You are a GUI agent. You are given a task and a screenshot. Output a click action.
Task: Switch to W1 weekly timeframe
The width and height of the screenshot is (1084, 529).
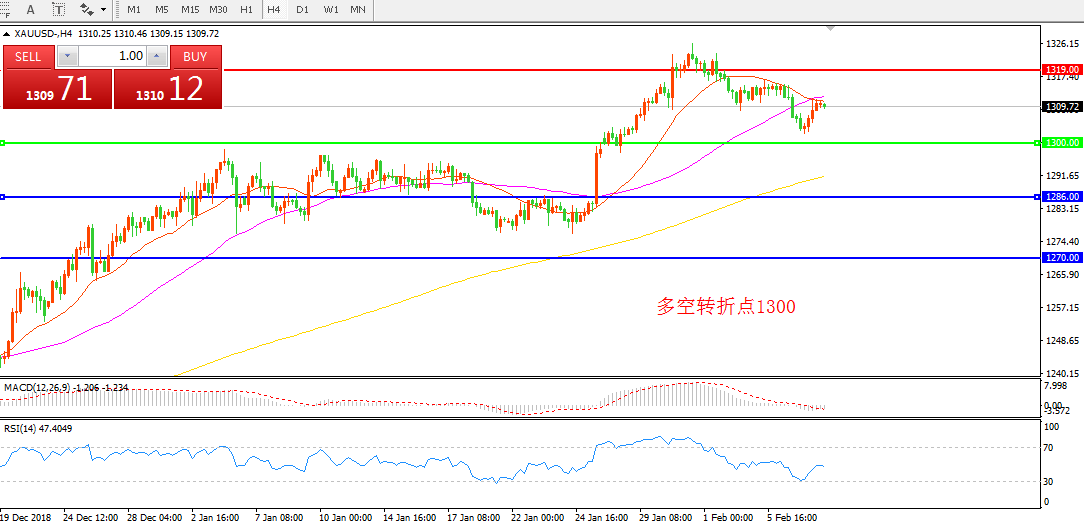[x=330, y=10]
